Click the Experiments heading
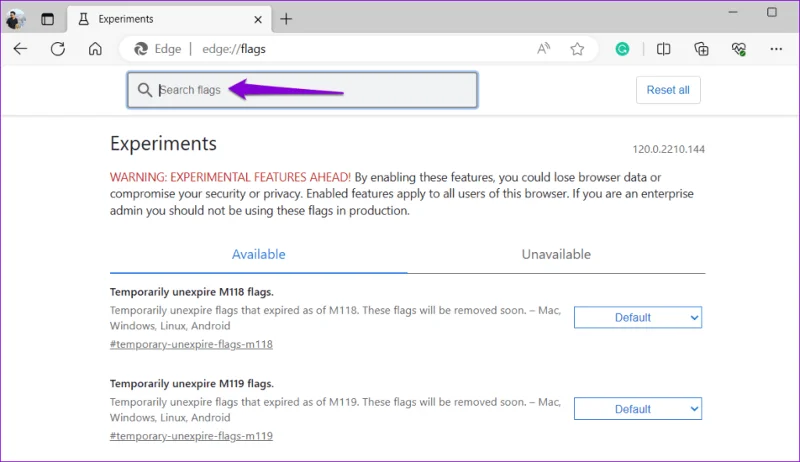800x462 pixels. coord(163,144)
